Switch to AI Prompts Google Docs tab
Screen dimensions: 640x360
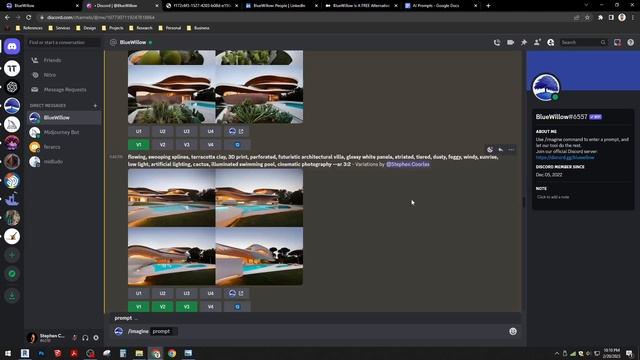click(441, 6)
